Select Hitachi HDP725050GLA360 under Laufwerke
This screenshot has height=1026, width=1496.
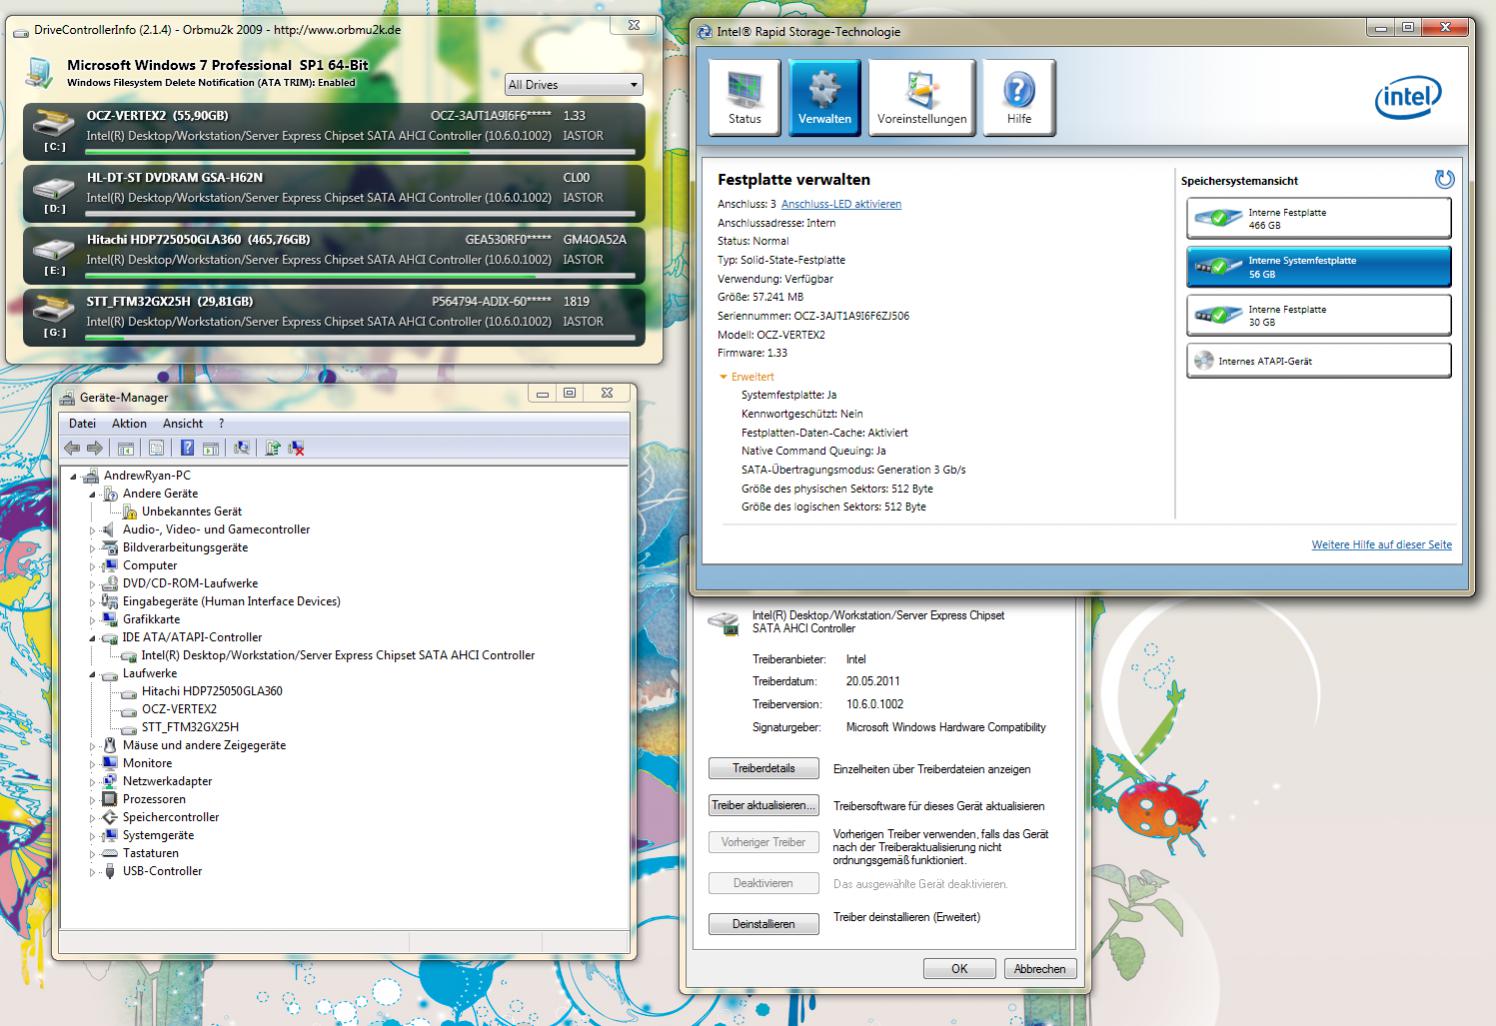click(x=212, y=691)
